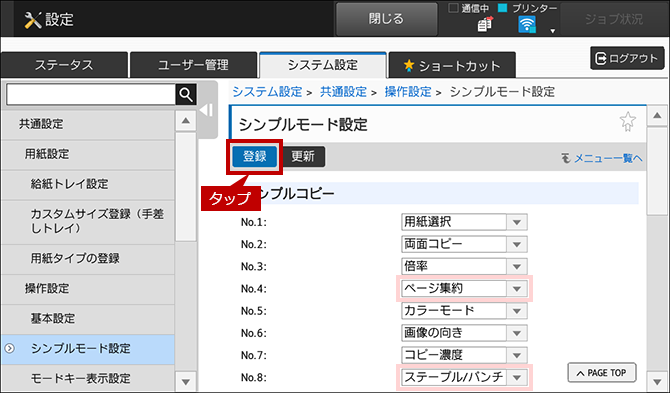
Task: Select 共通設定 in the sidebar
Action: point(88,124)
